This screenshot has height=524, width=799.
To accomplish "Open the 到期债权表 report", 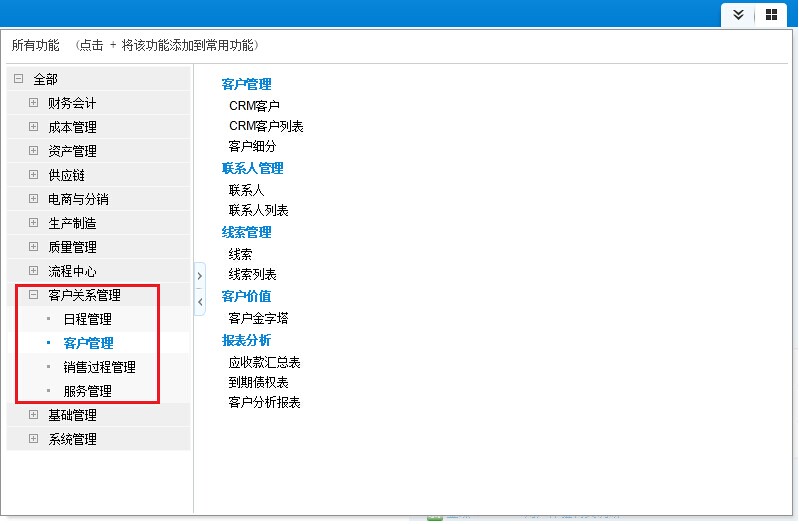I will pyautogui.click(x=258, y=382).
